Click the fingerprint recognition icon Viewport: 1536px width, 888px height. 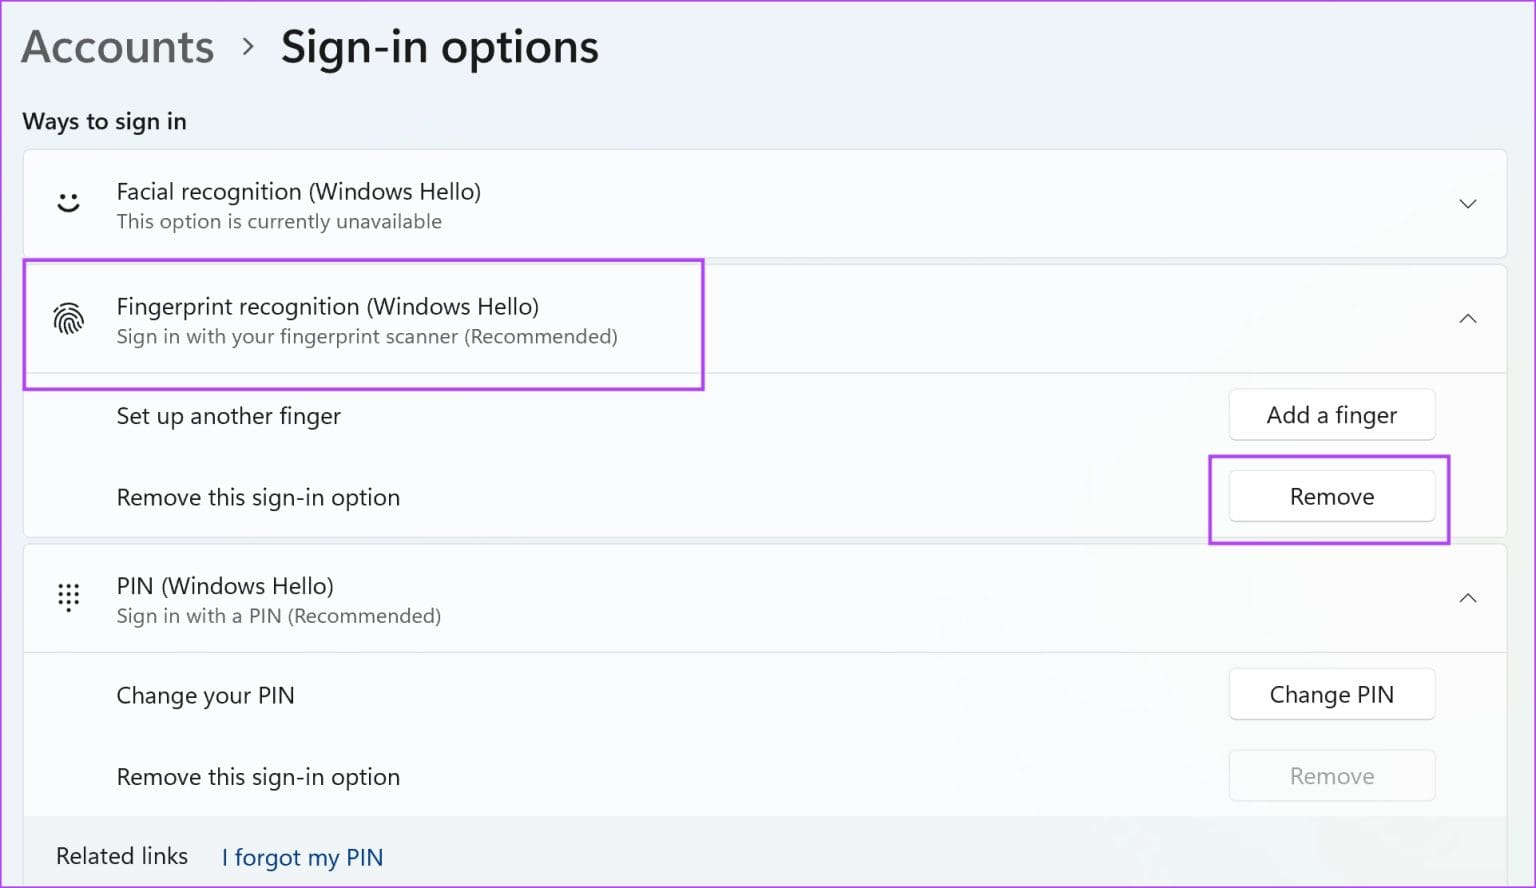[x=68, y=320]
